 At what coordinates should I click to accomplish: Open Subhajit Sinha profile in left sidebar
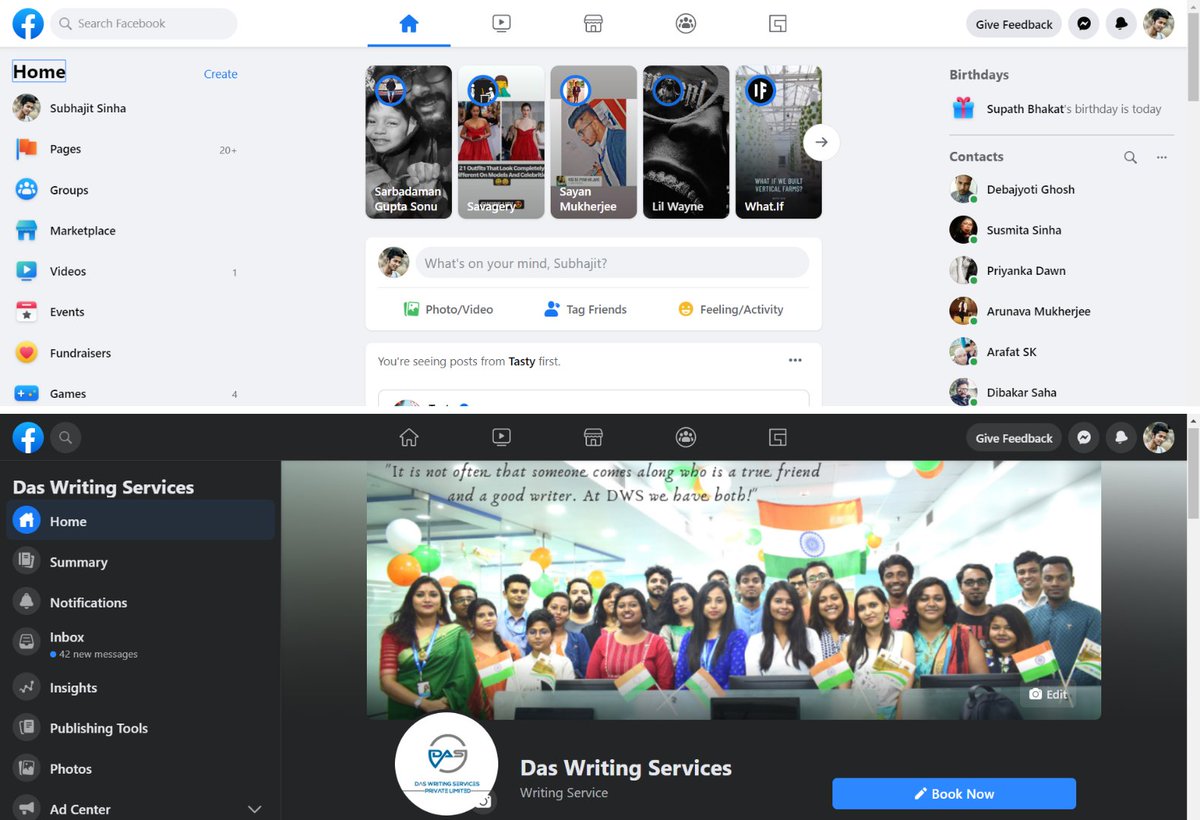pos(125,108)
